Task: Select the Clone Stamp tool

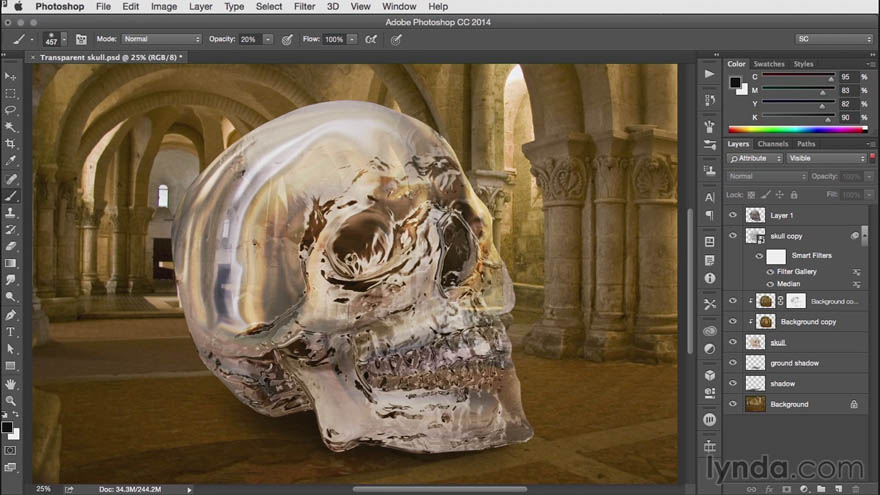Action: pos(10,213)
